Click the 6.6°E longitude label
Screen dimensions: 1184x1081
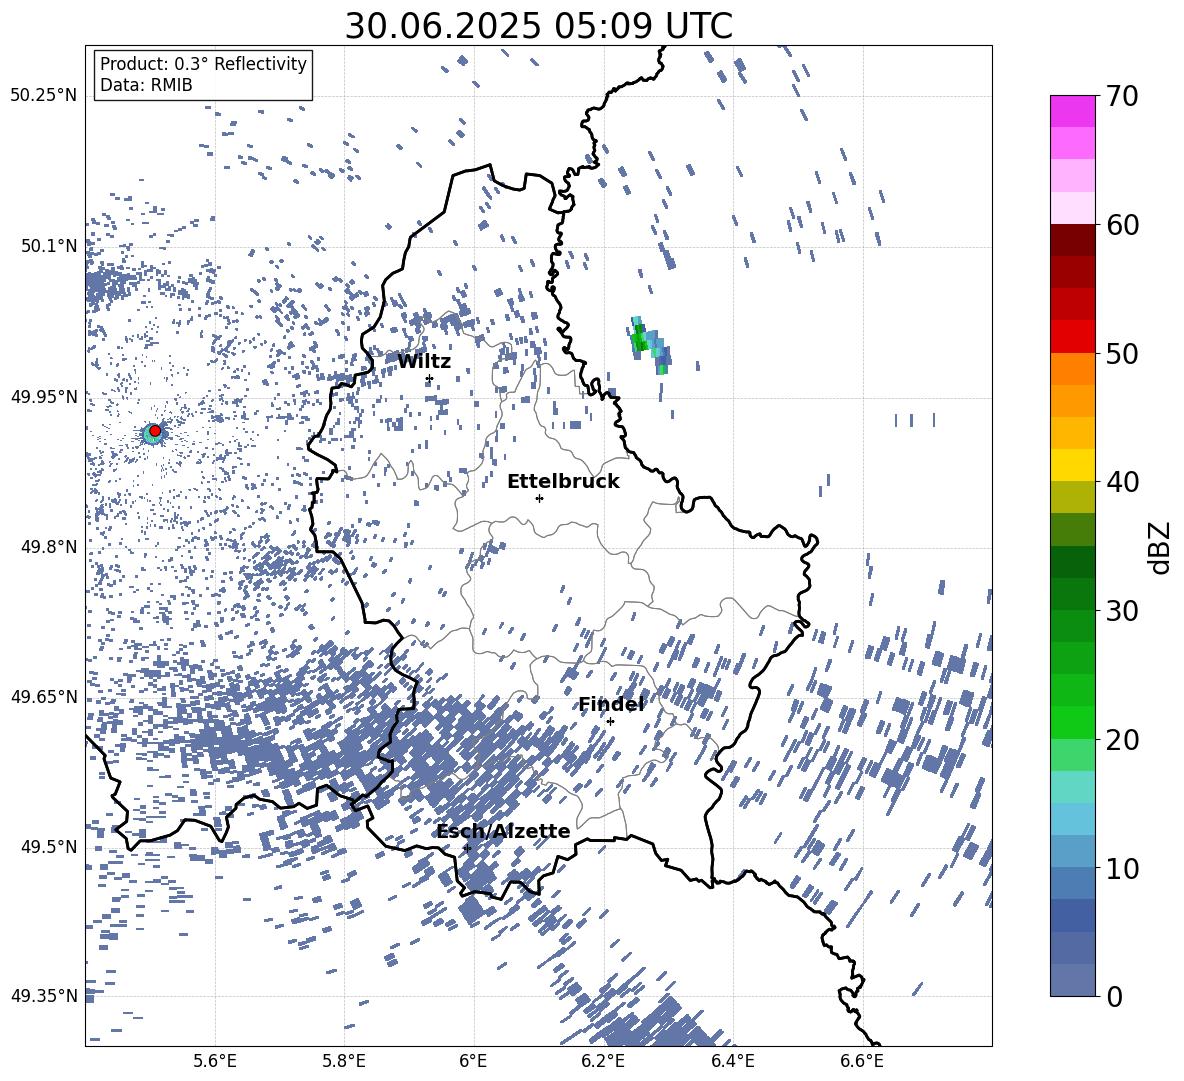[x=862, y=1061]
